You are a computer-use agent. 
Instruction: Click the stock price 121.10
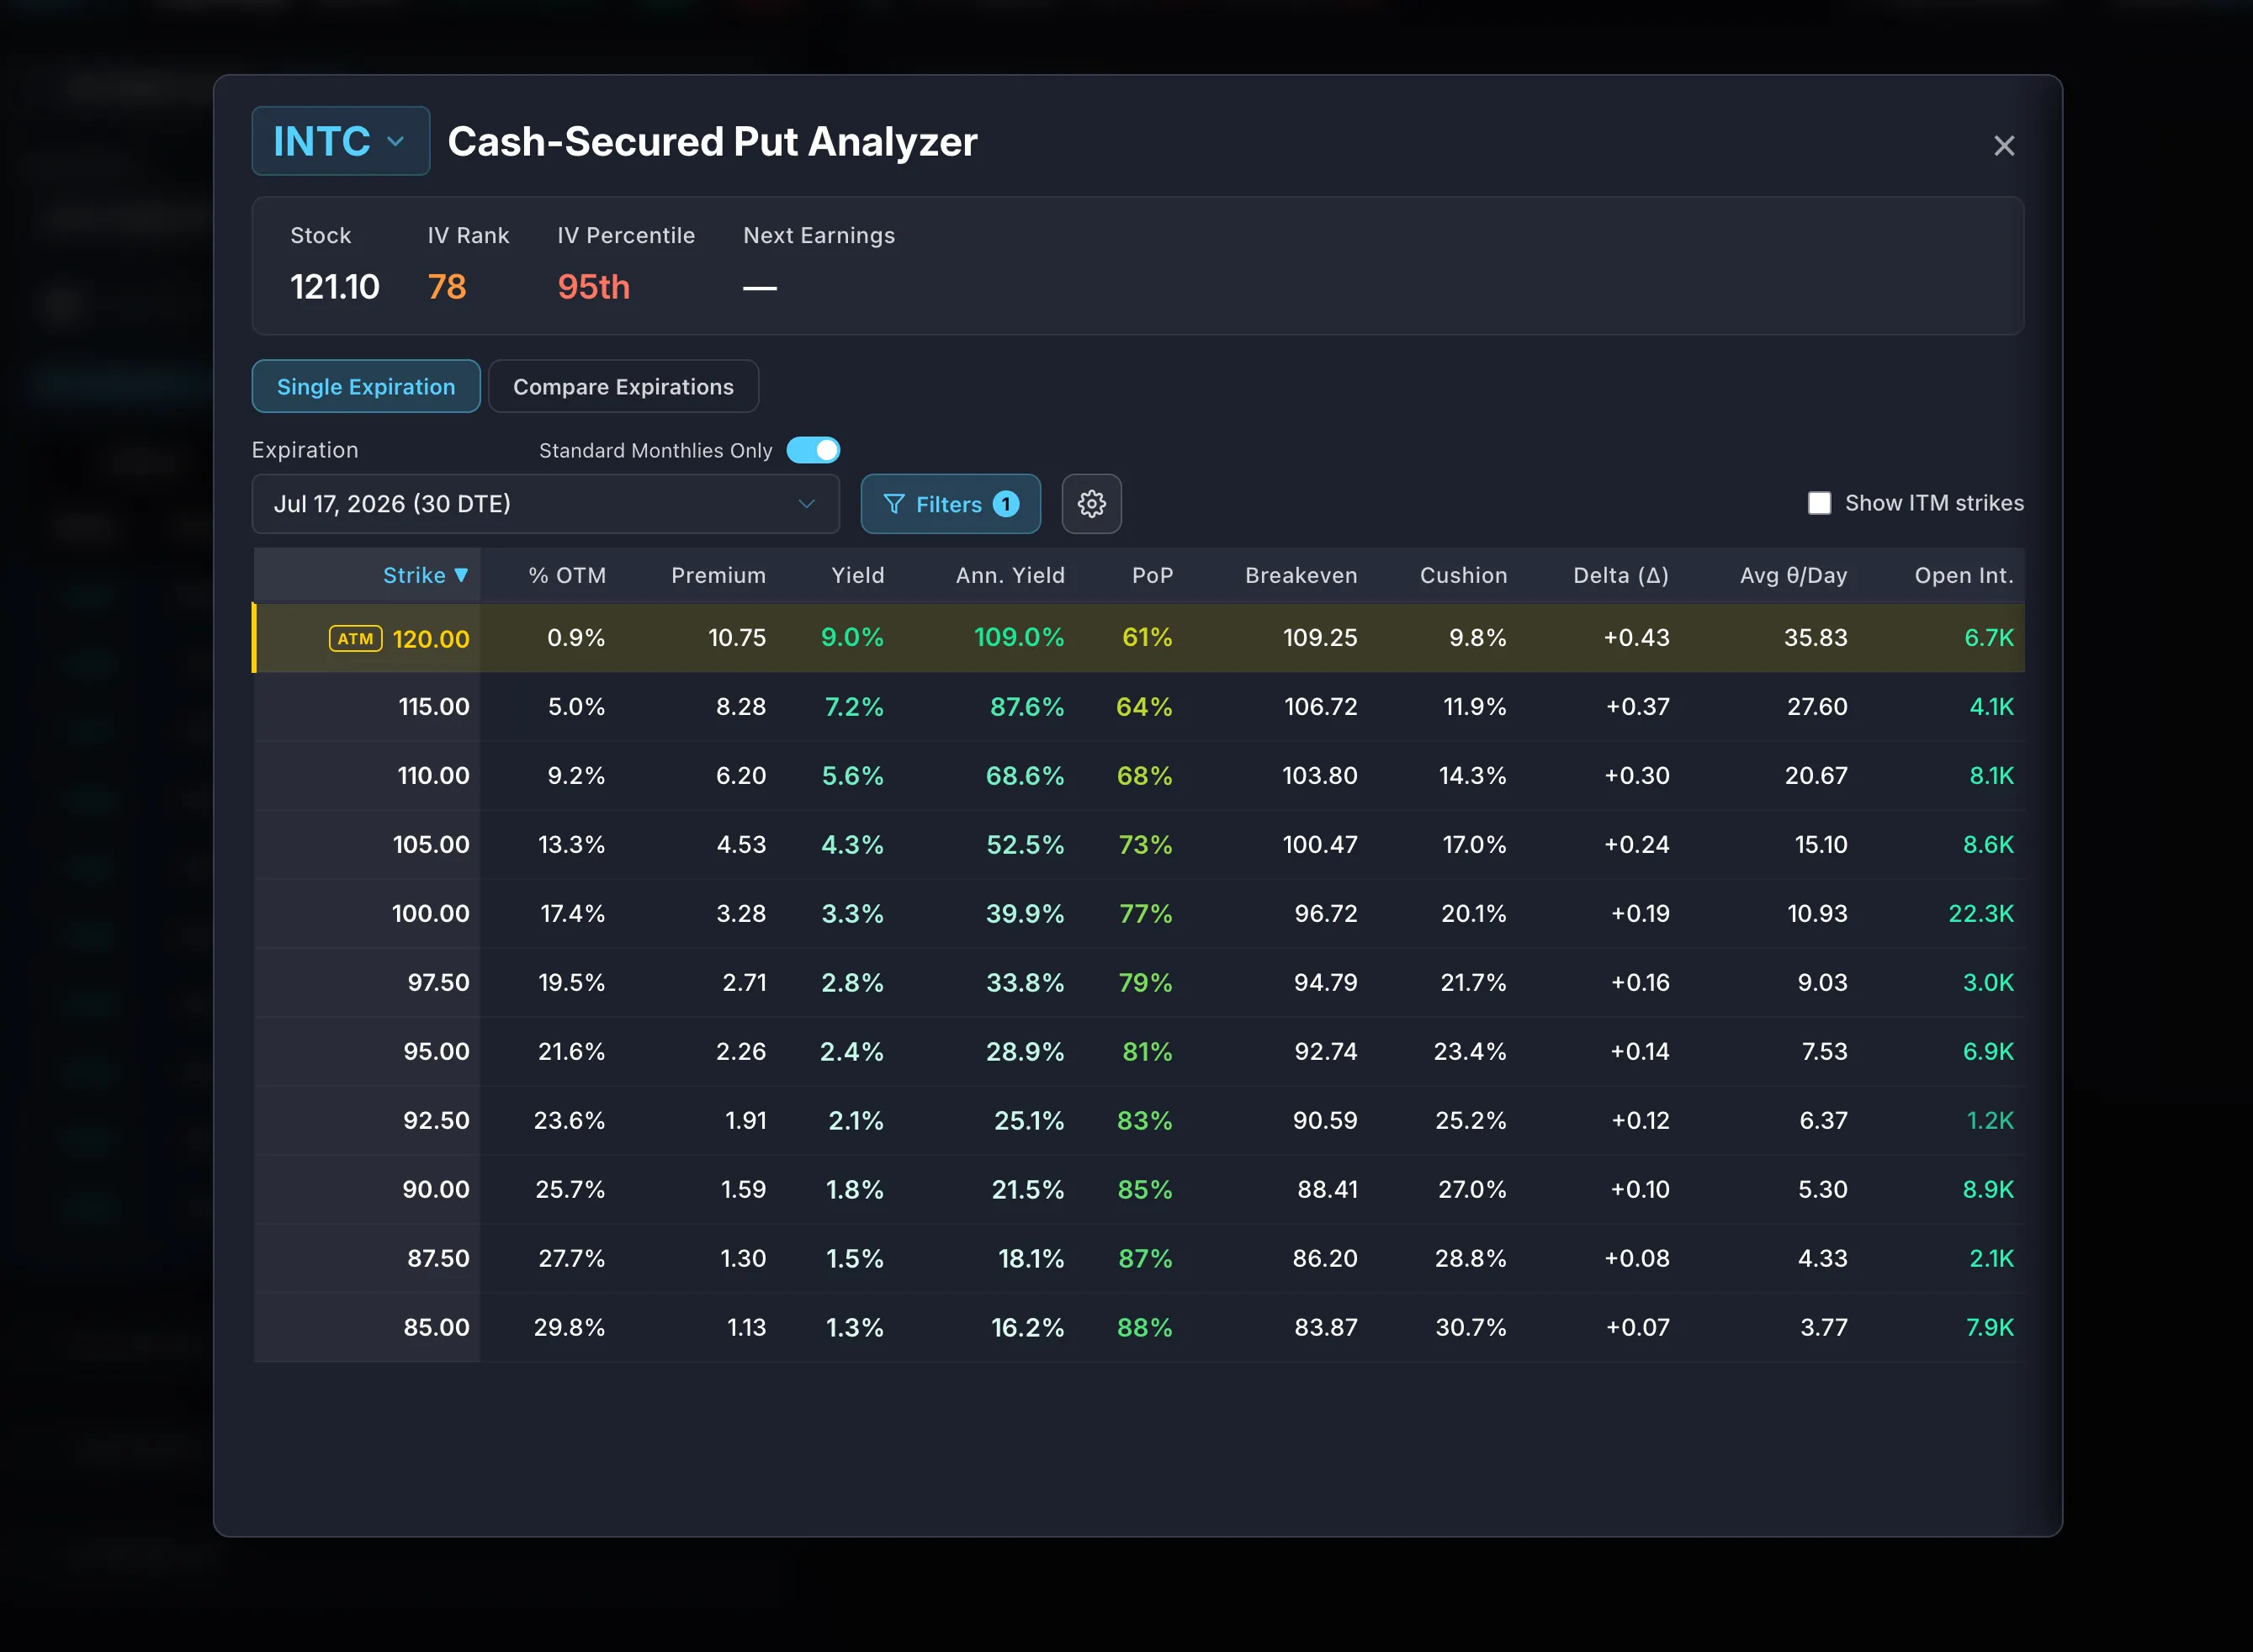pos(334,287)
